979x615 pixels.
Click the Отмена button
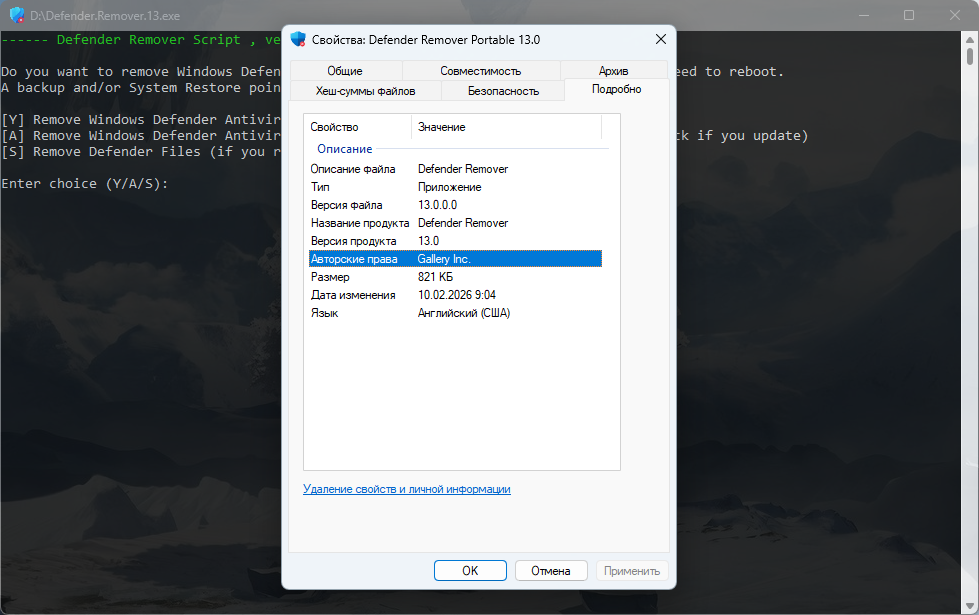pyautogui.click(x=551, y=571)
